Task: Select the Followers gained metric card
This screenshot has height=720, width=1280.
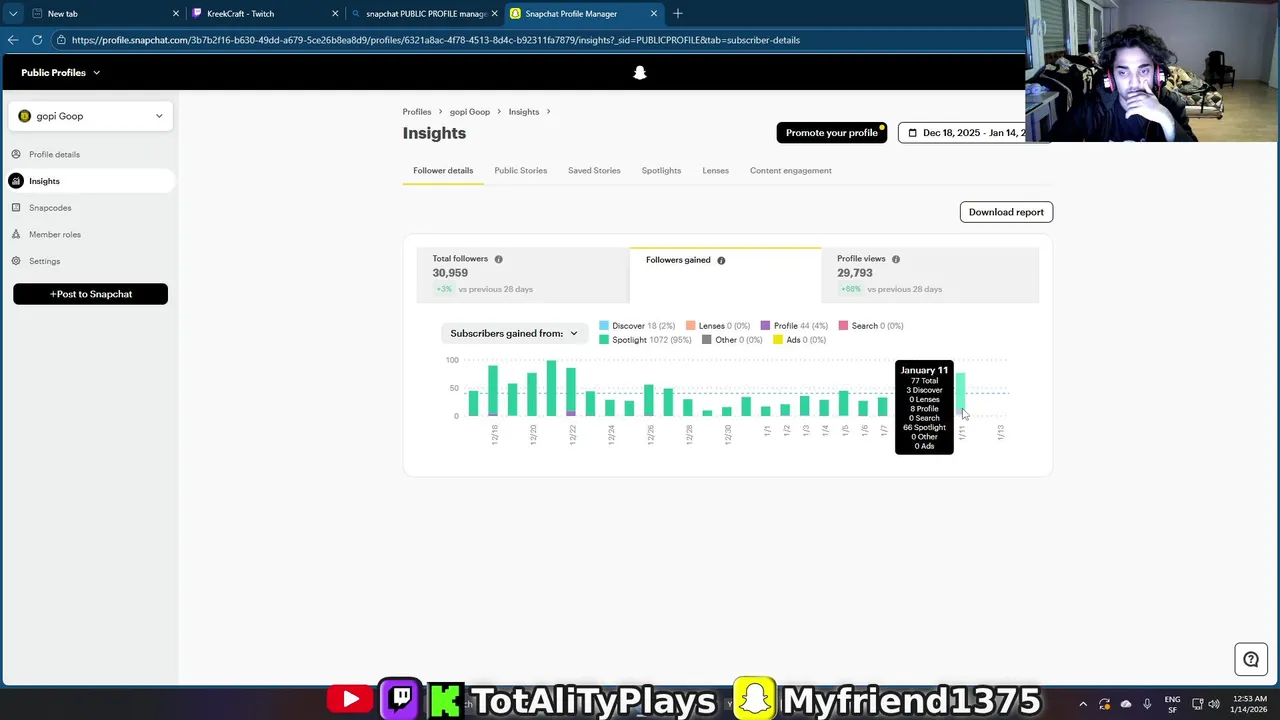Action: coord(725,275)
